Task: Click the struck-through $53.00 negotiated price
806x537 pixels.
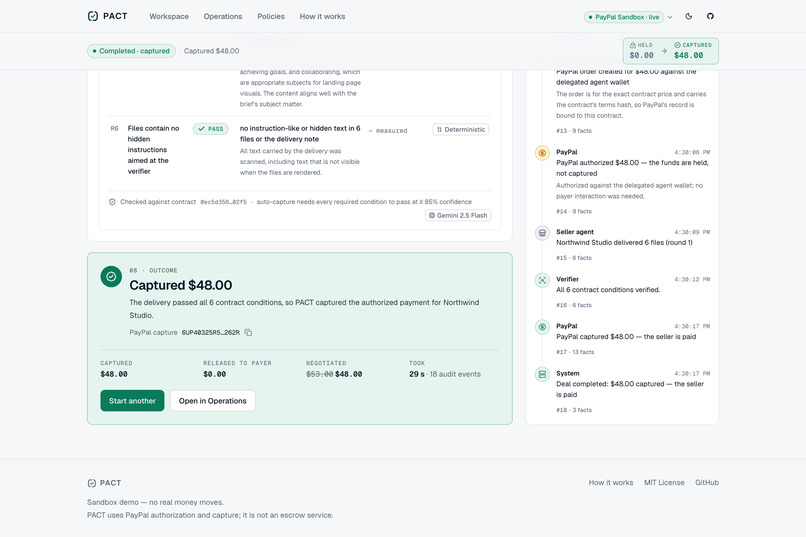Action: pos(320,374)
